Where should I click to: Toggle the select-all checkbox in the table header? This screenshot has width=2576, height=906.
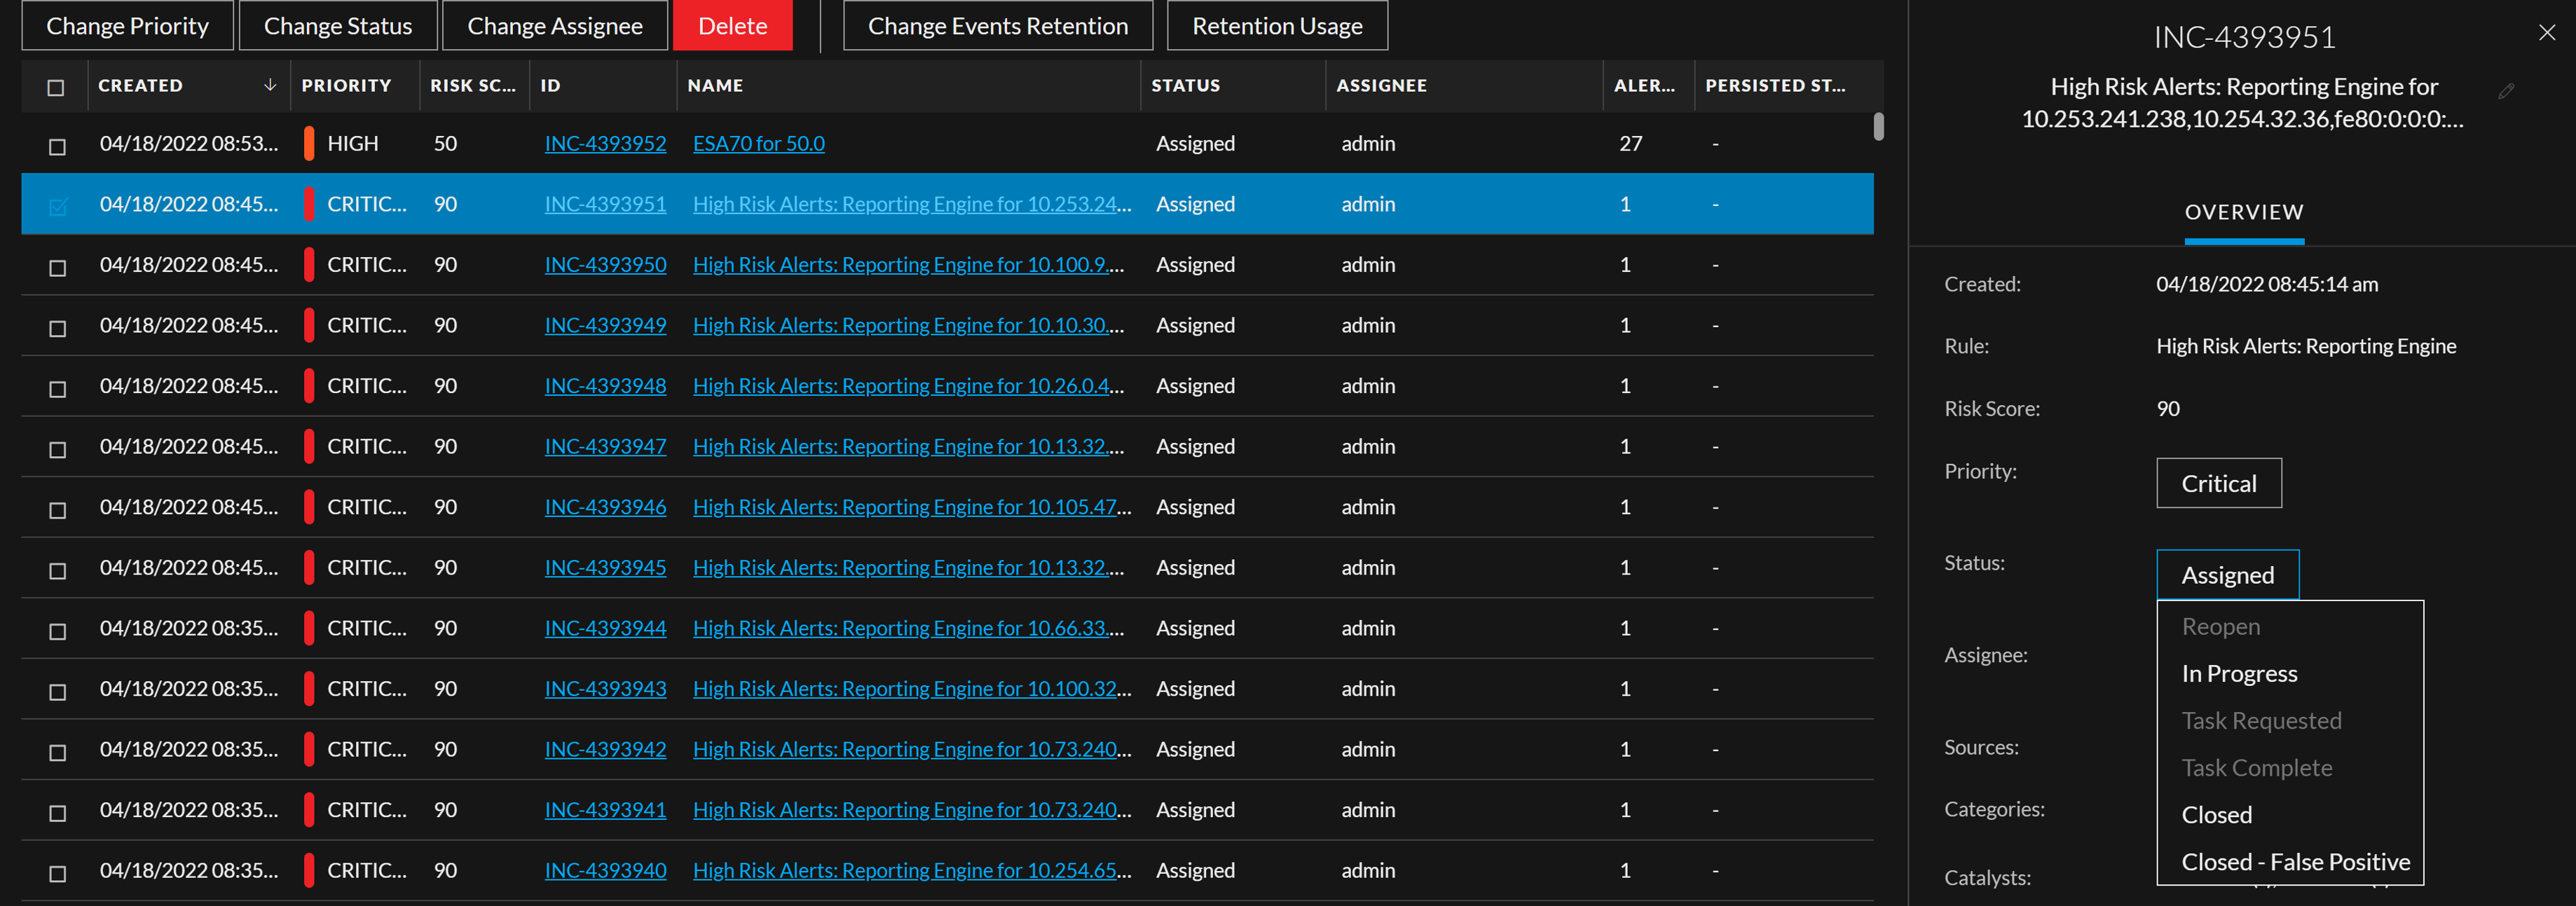(x=56, y=88)
